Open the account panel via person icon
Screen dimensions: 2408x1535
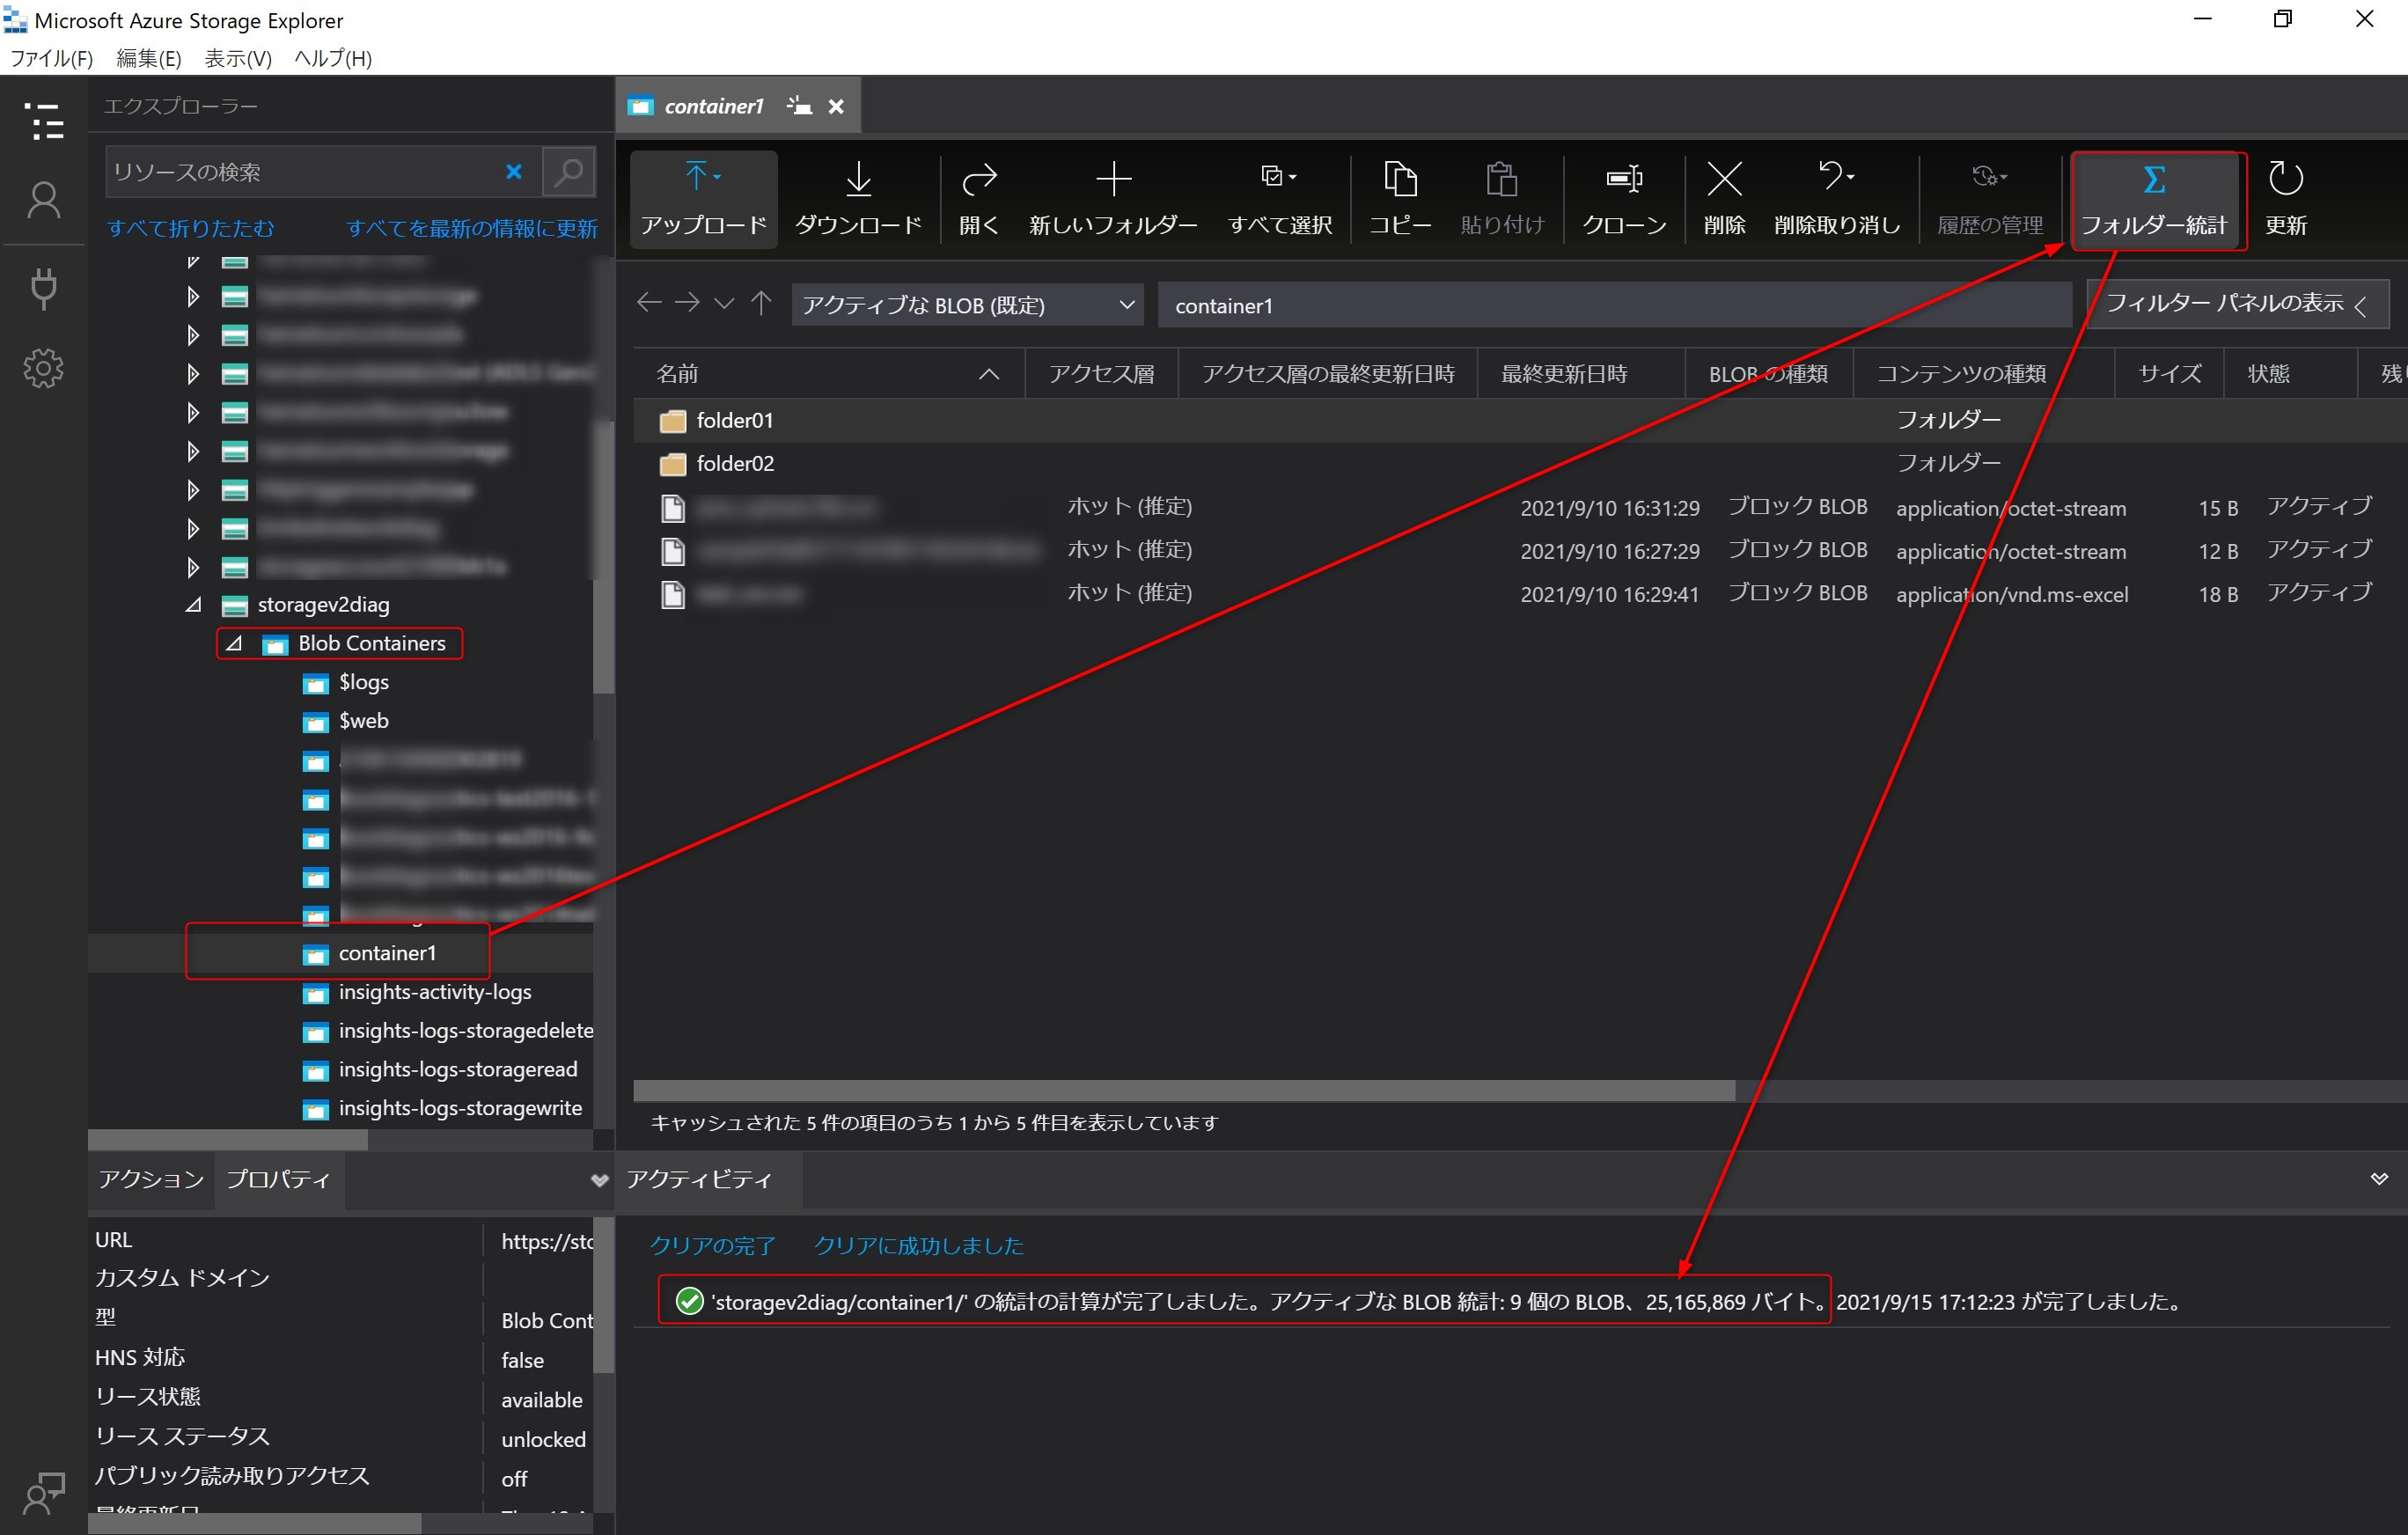[x=44, y=198]
